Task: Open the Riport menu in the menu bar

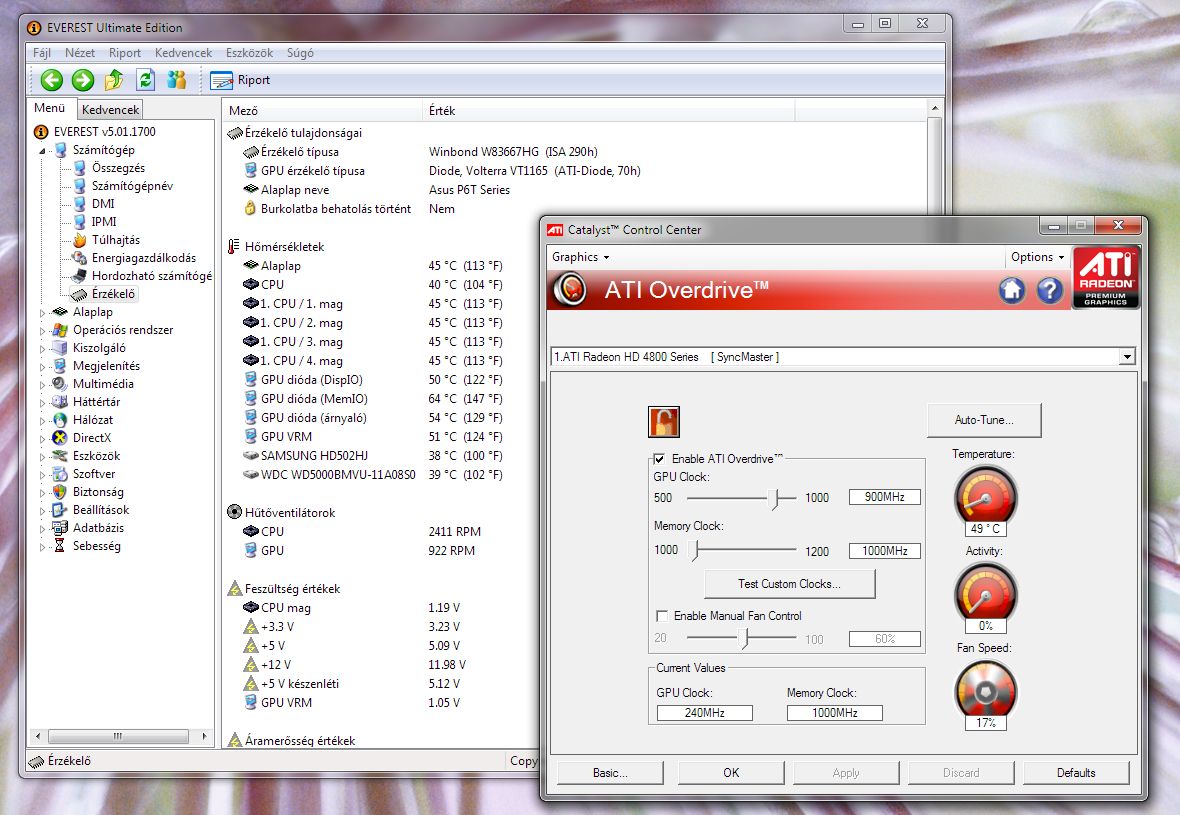Action: point(125,53)
